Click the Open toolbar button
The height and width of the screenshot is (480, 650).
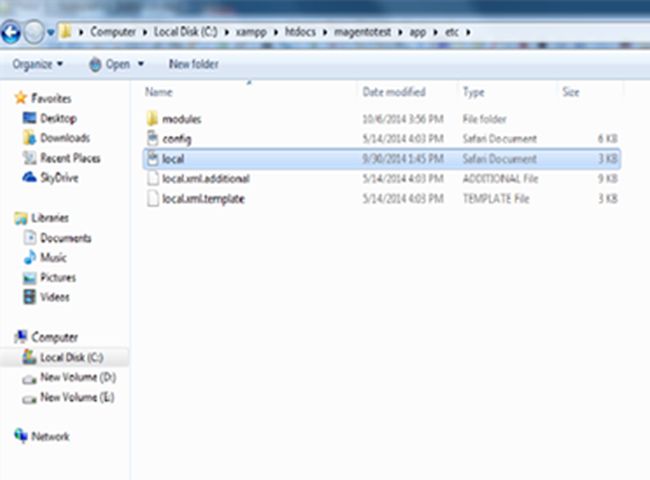109,64
